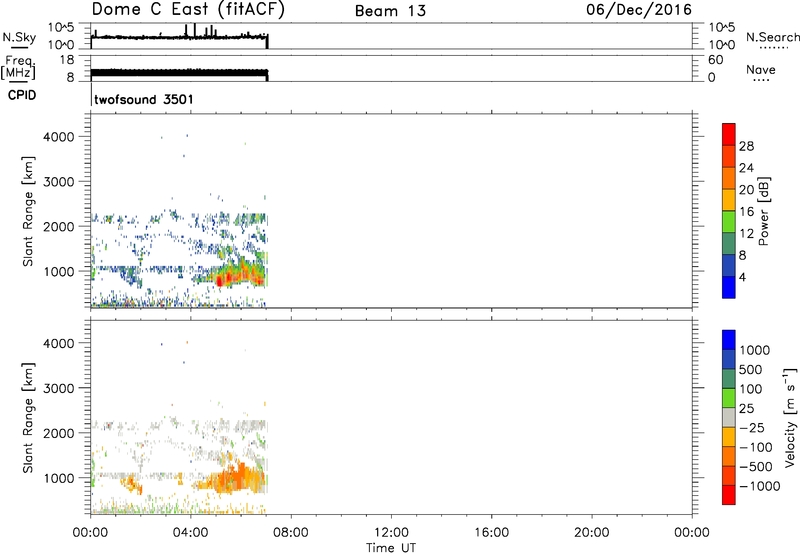
Task: Click the 'Beam 13' heading
Action: [390, 11]
